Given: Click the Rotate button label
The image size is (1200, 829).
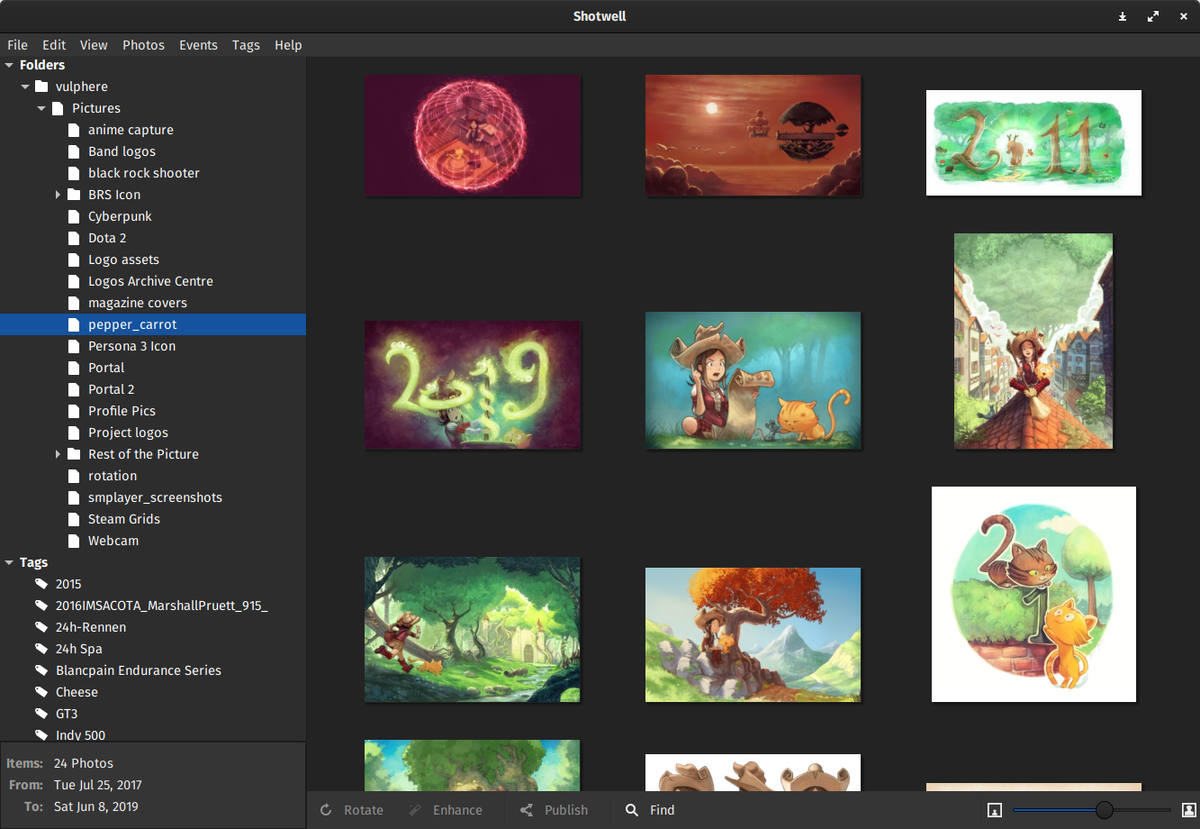Looking at the screenshot, I should pyautogui.click(x=364, y=810).
